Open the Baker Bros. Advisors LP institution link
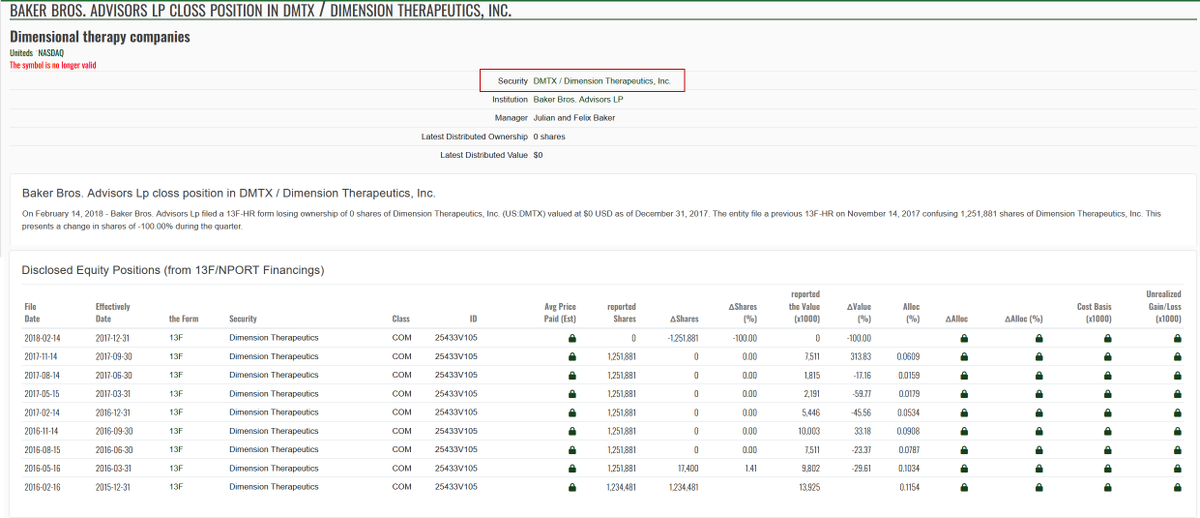The width and height of the screenshot is (1200, 518). click(x=578, y=99)
